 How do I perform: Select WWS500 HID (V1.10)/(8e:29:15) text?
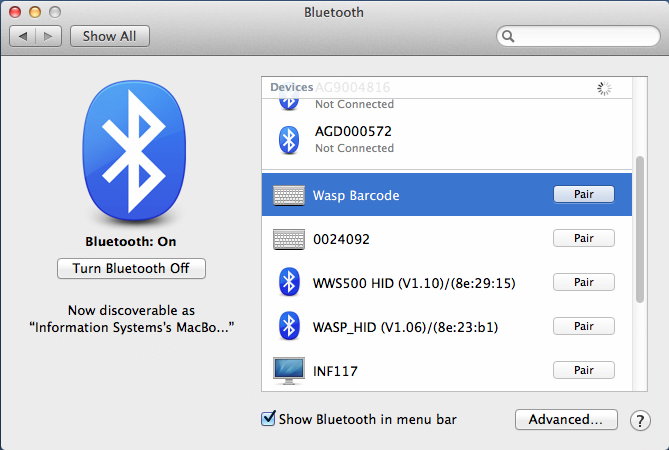(414, 283)
